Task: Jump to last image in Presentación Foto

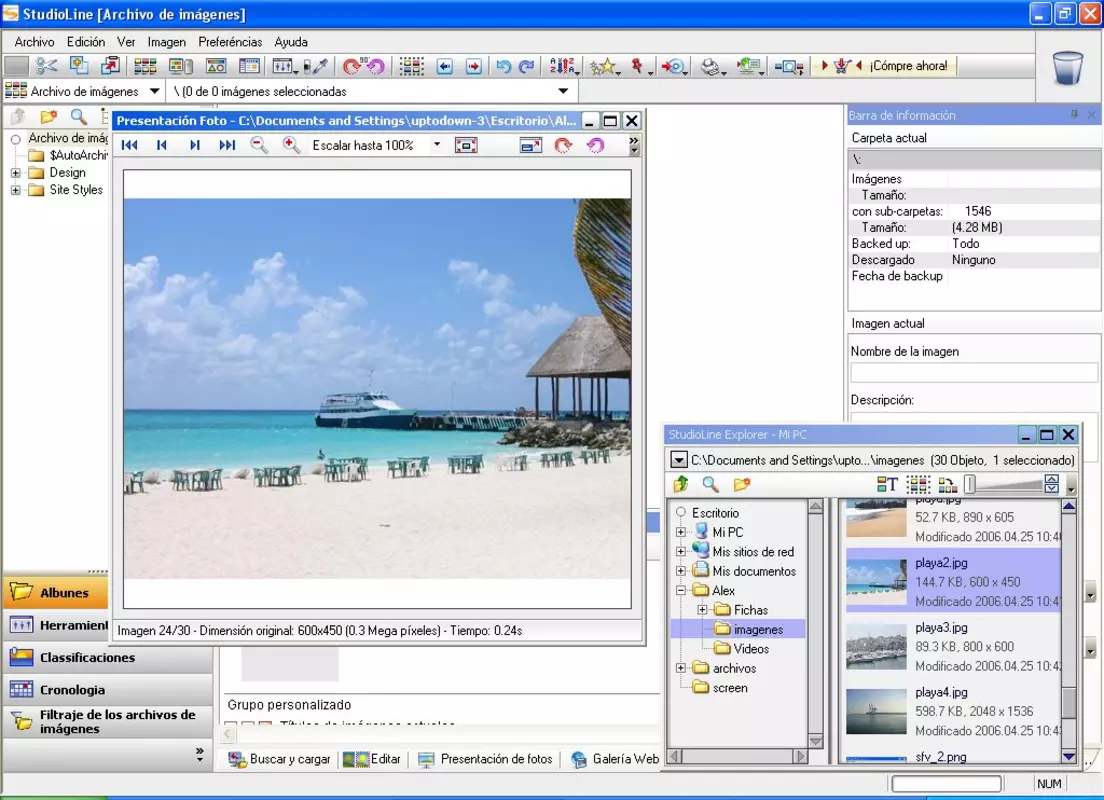Action: point(227,145)
